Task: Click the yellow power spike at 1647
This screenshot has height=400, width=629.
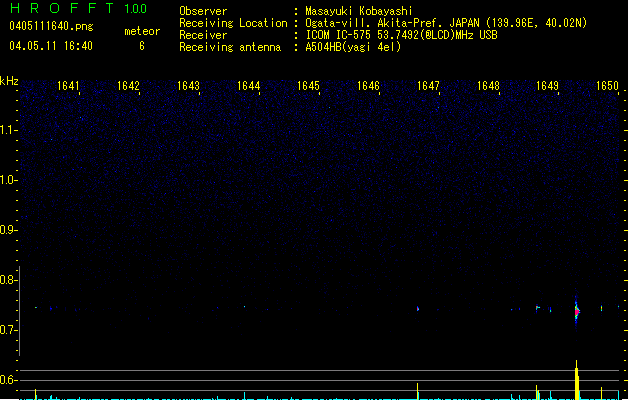Action: (418, 391)
